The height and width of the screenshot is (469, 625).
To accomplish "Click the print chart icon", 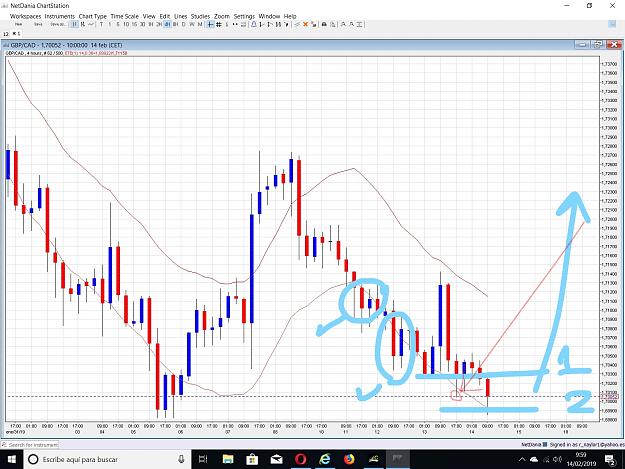I will [x=324, y=24].
